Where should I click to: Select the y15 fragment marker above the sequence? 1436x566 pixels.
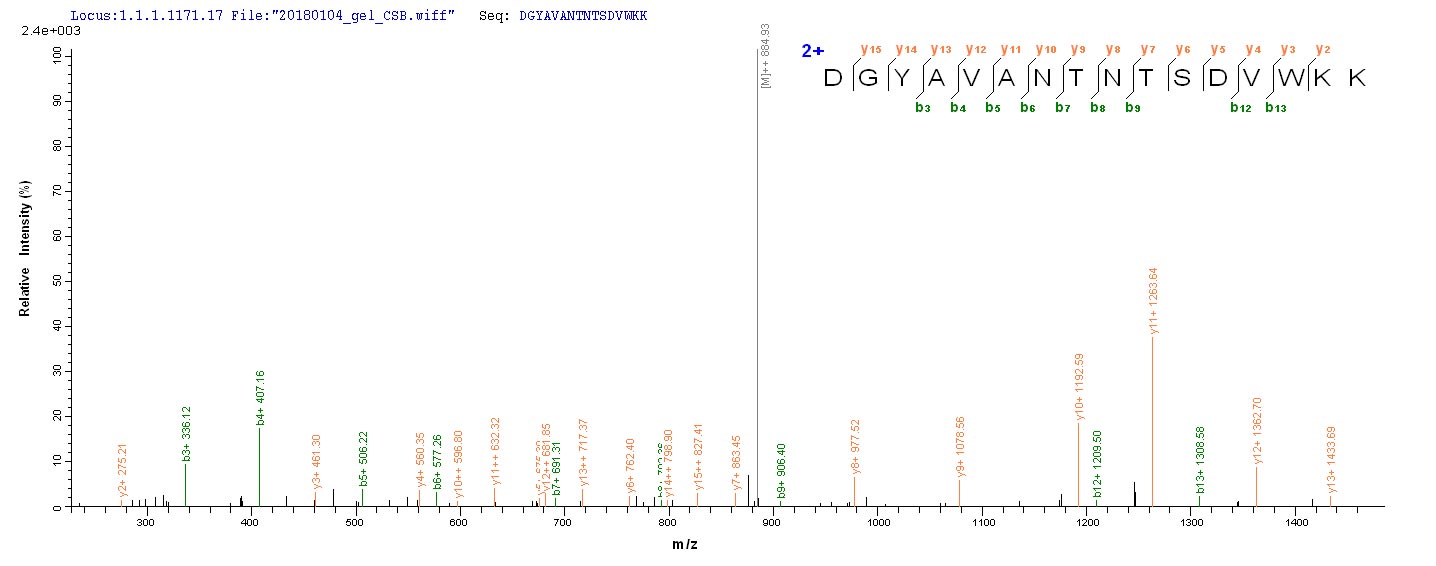868,49
